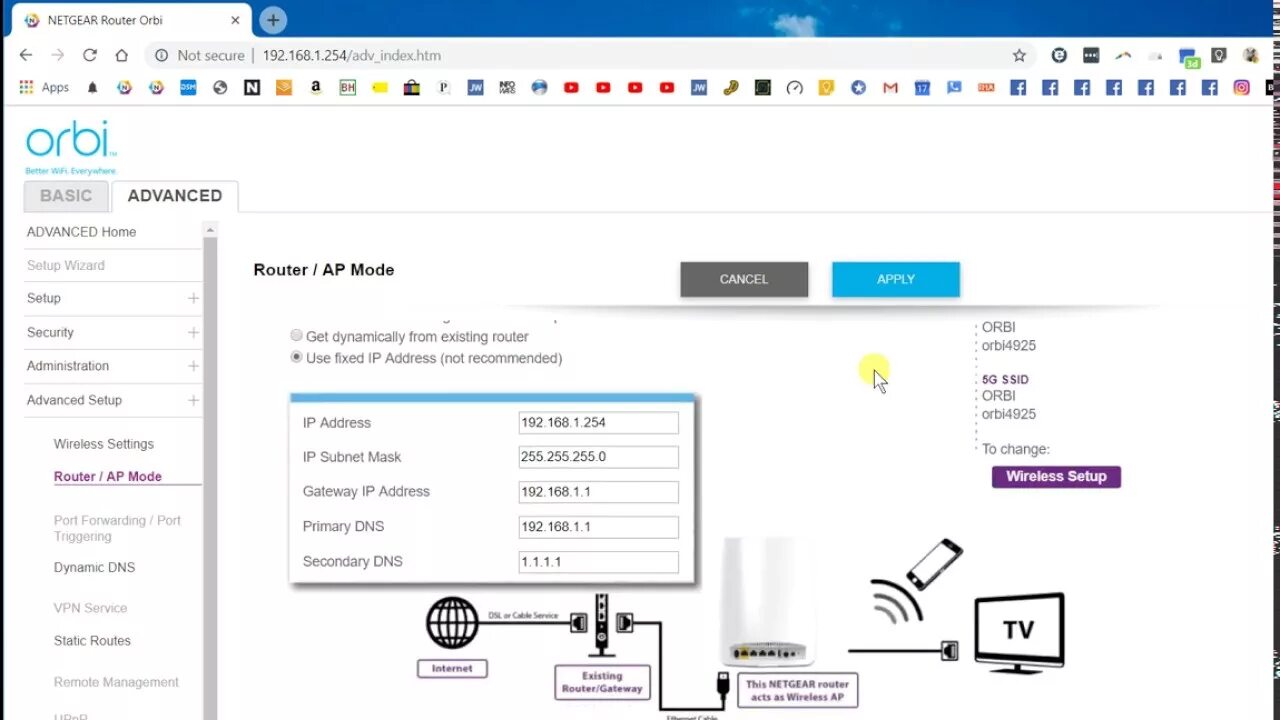Open the InfoWars bookmark icon
This screenshot has width=1280, height=720.
pos(507,88)
